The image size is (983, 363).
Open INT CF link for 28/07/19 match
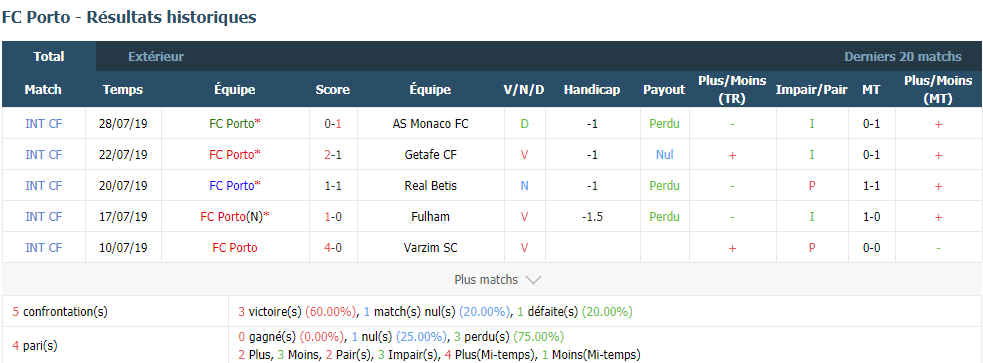tap(44, 124)
